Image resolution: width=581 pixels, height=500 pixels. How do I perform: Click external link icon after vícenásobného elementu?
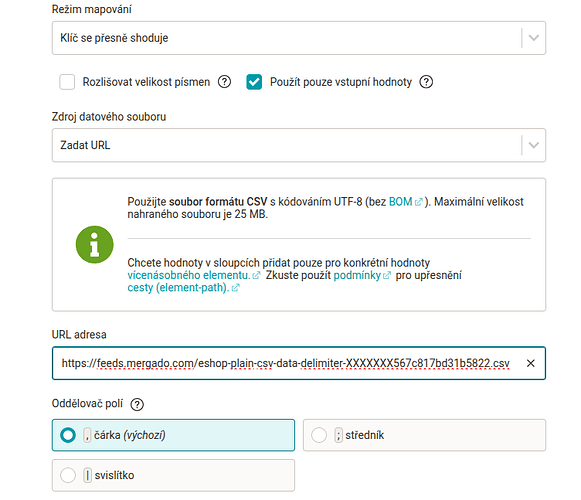click(x=256, y=275)
